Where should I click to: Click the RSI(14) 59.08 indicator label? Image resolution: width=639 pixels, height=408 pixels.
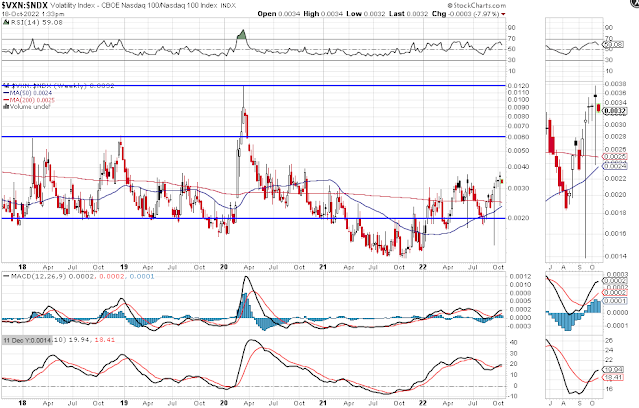pyautogui.click(x=37, y=23)
